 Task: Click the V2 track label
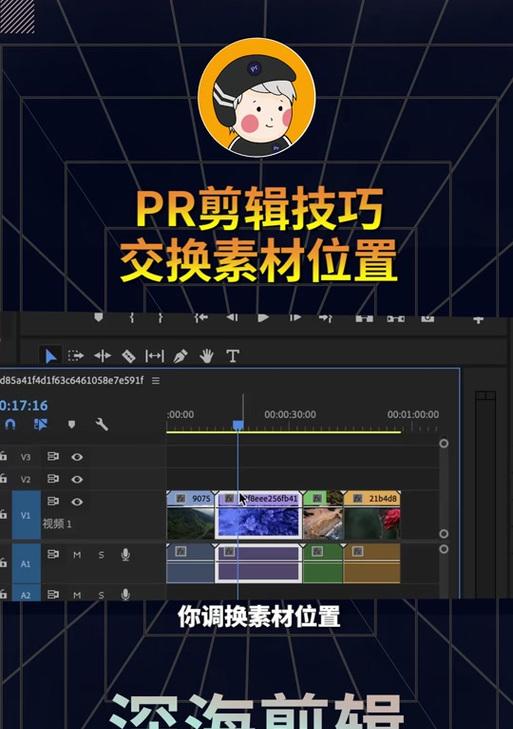coord(26,479)
